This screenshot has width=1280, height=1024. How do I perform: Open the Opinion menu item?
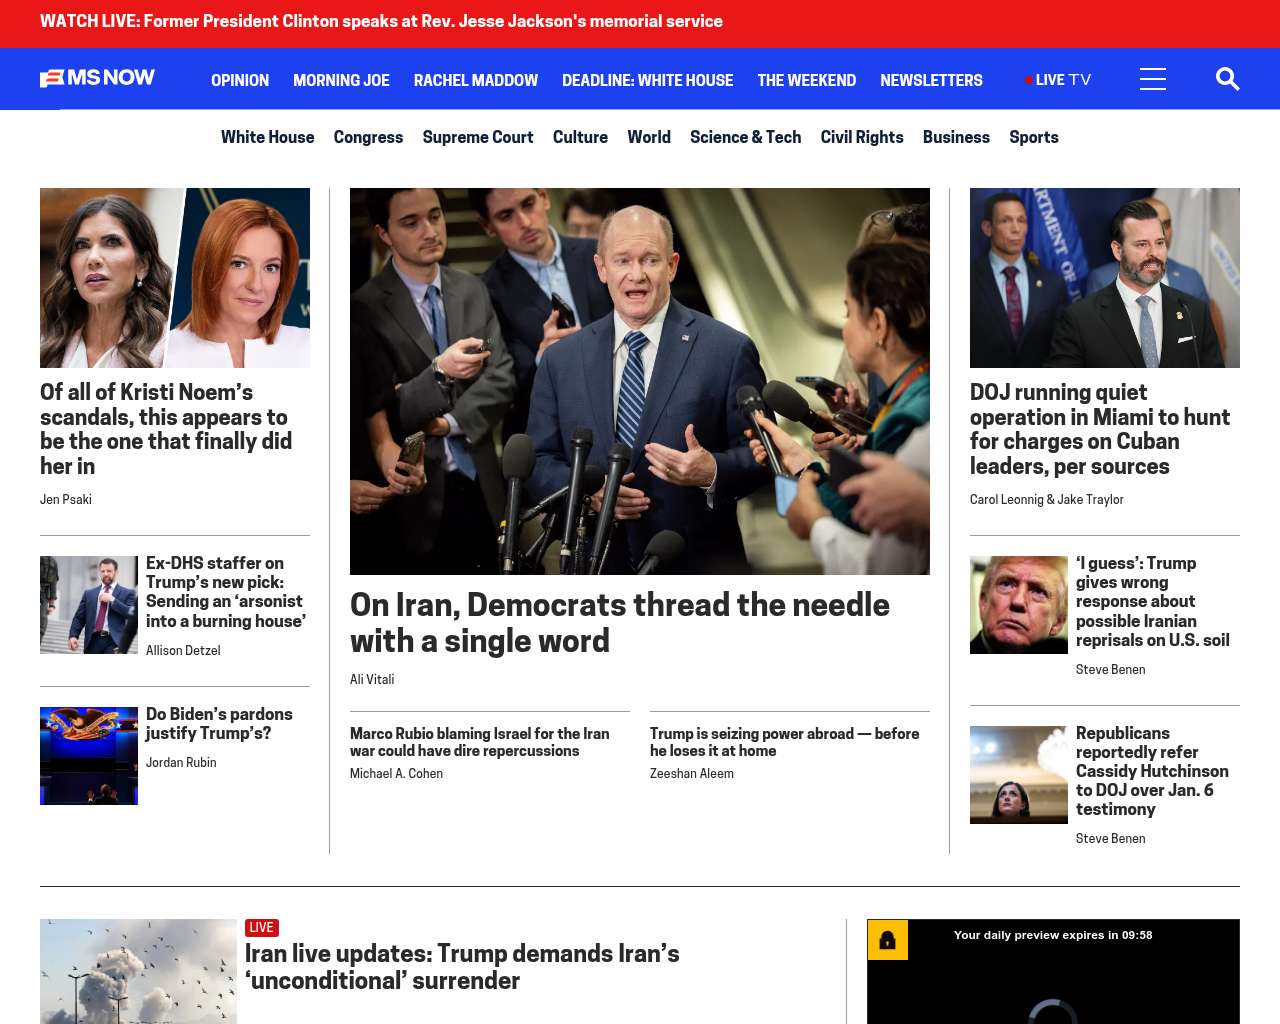240,80
